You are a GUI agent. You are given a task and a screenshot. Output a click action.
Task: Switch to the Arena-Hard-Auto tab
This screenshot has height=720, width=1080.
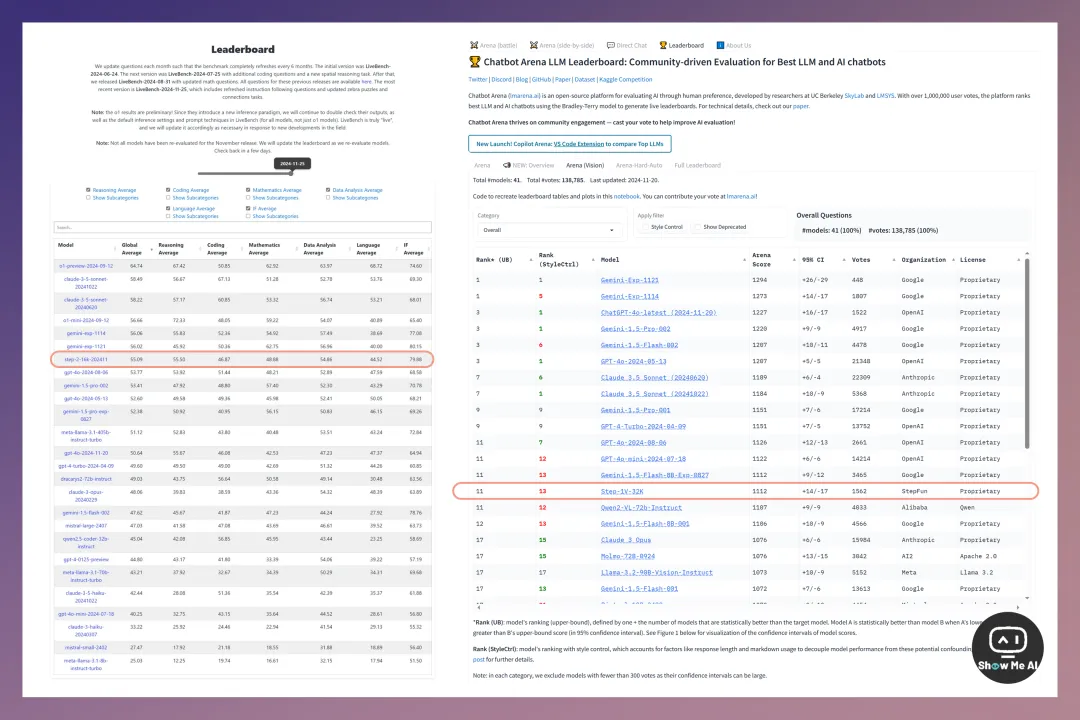point(638,165)
